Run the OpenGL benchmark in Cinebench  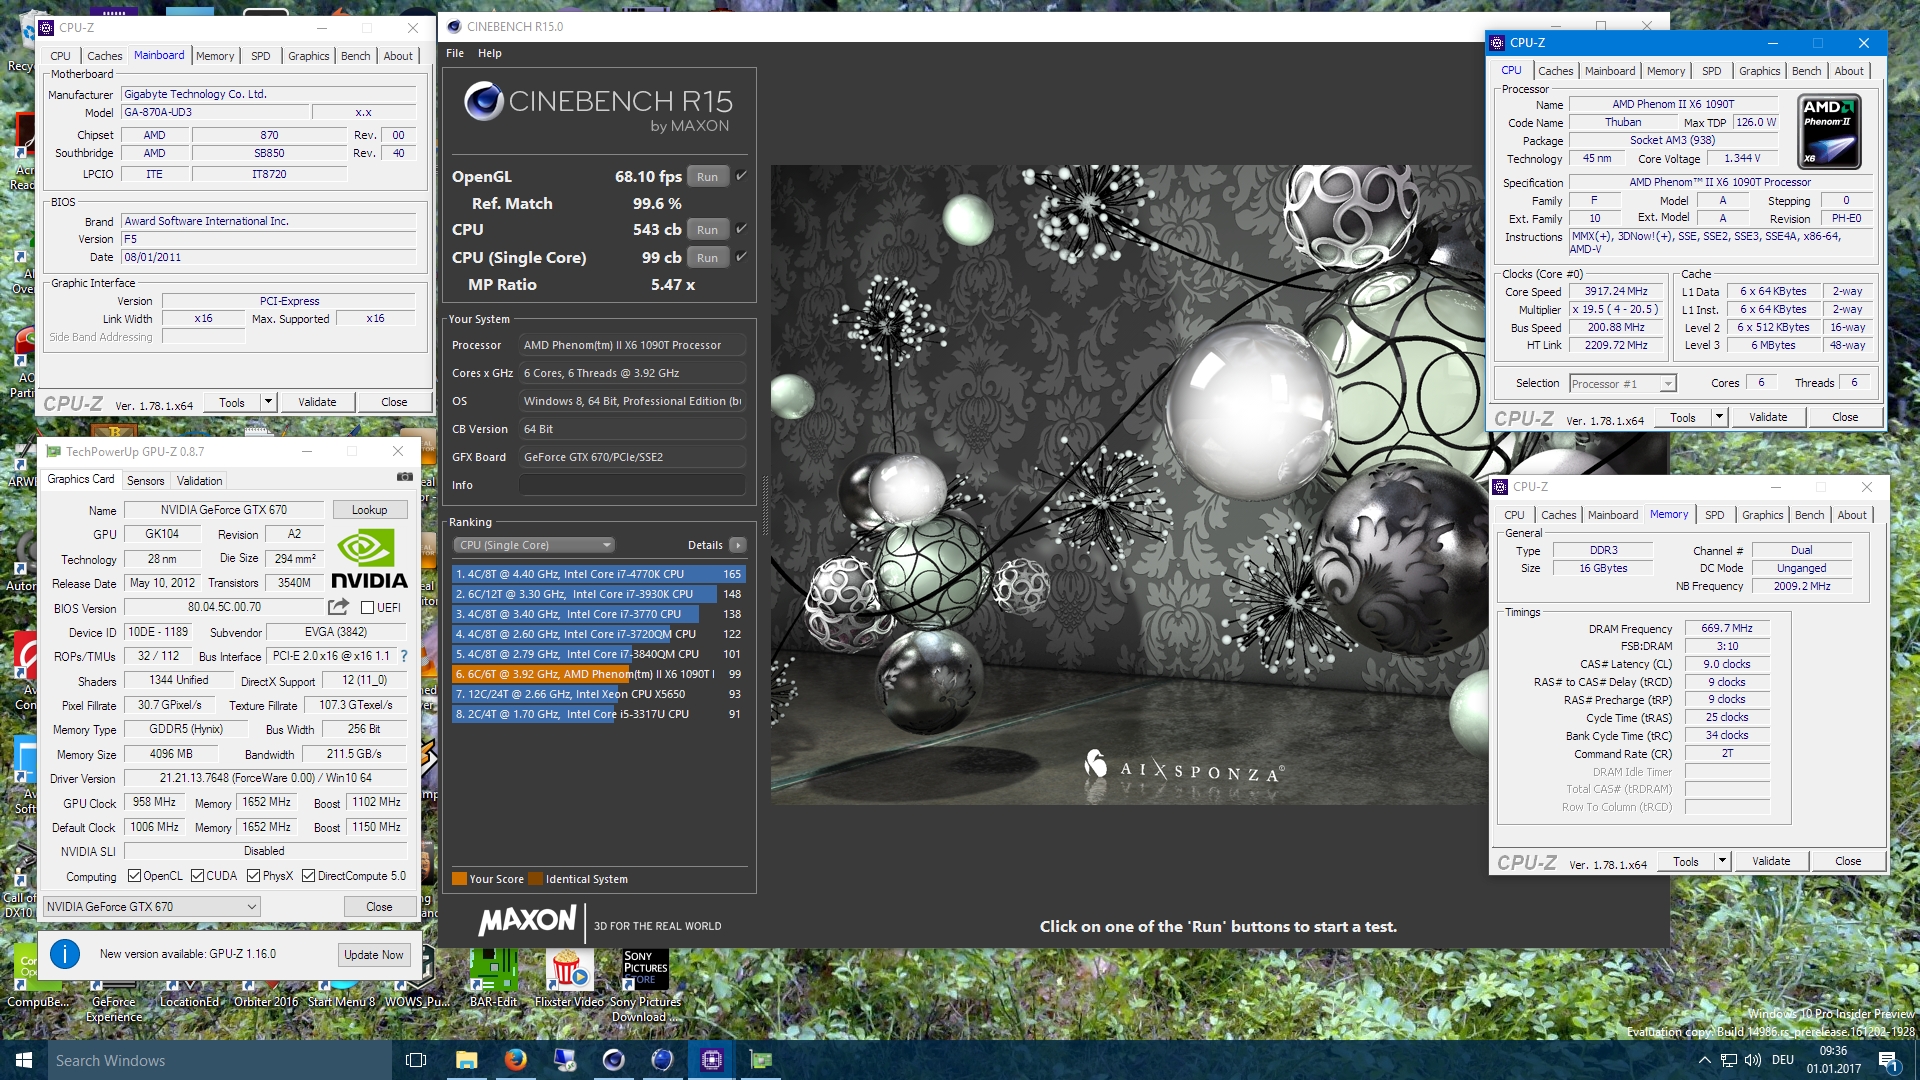707,176
